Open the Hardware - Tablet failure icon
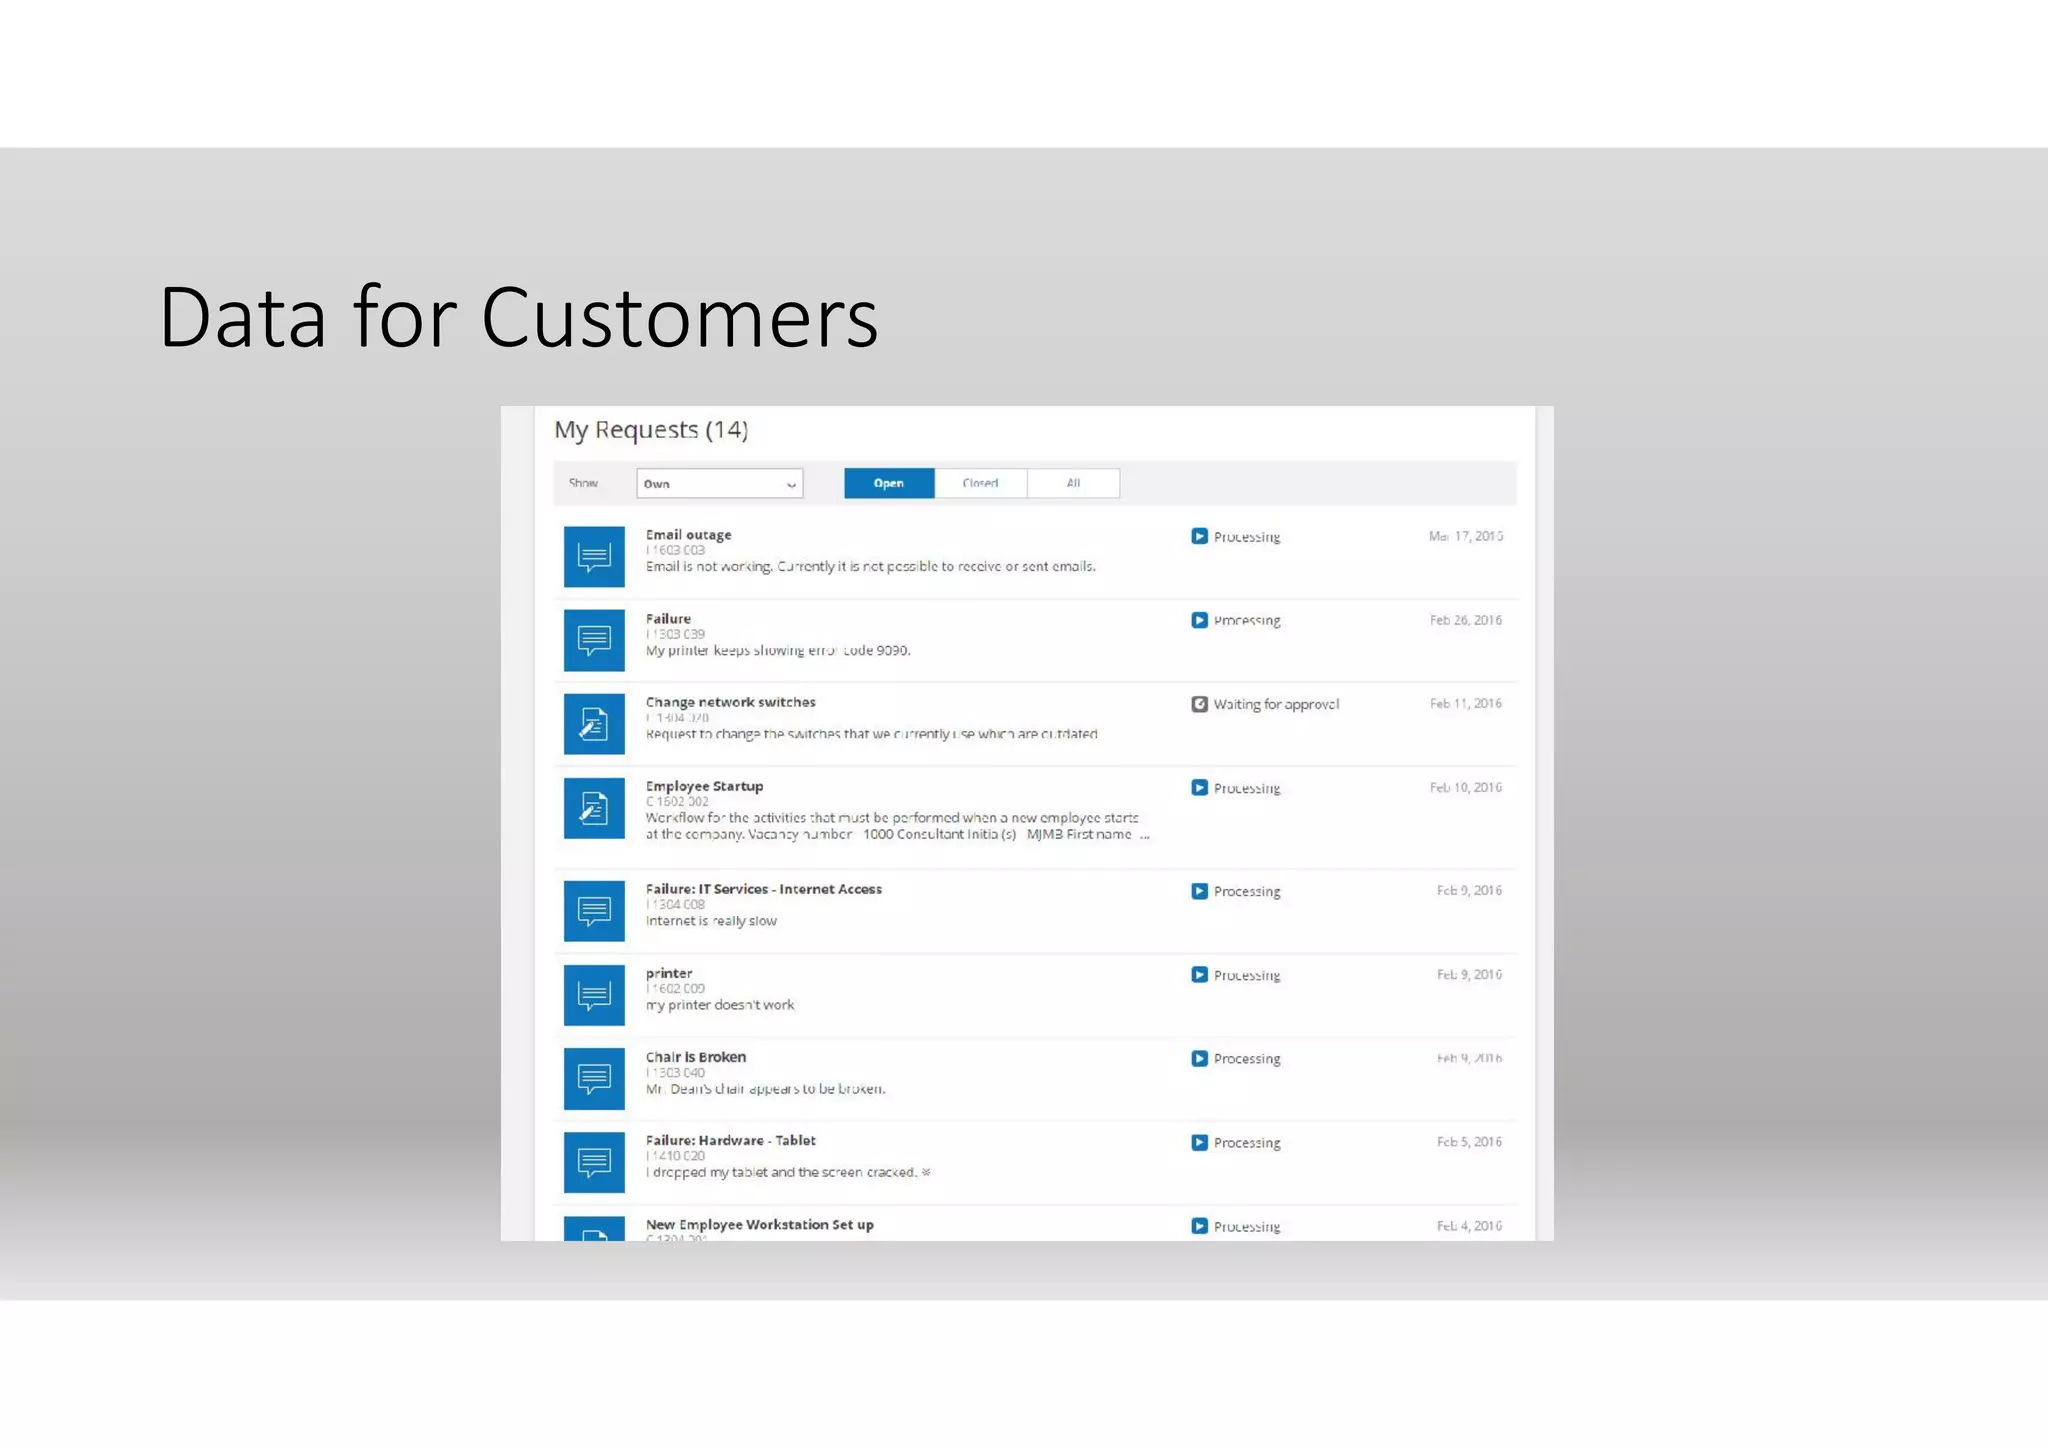The height and width of the screenshot is (1448, 2048). click(x=594, y=1162)
